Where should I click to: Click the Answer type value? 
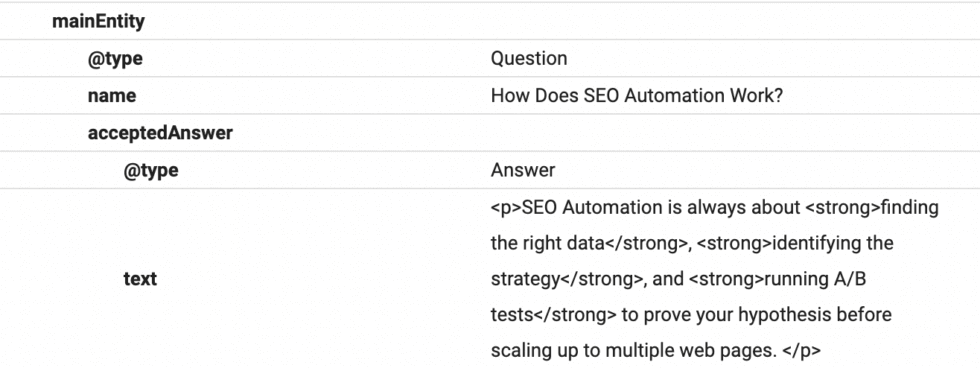pos(522,170)
